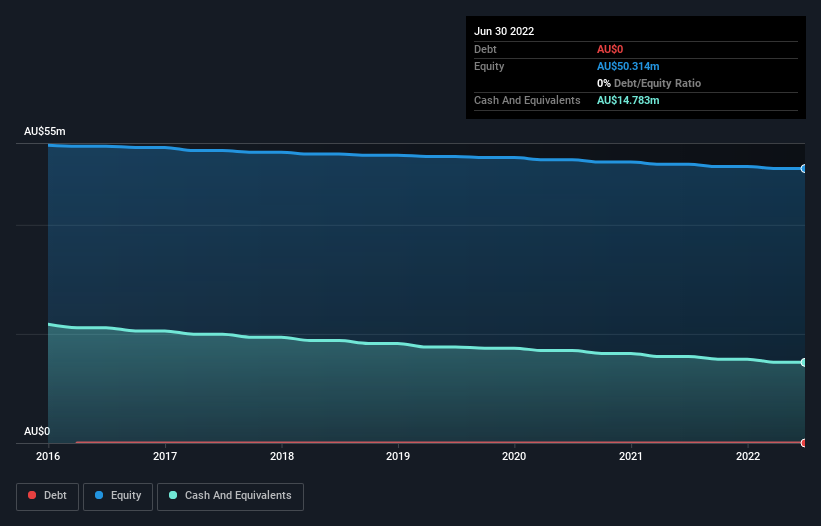
Task: Click the teal Cash legend dot
Action: [x=173, y=495]
